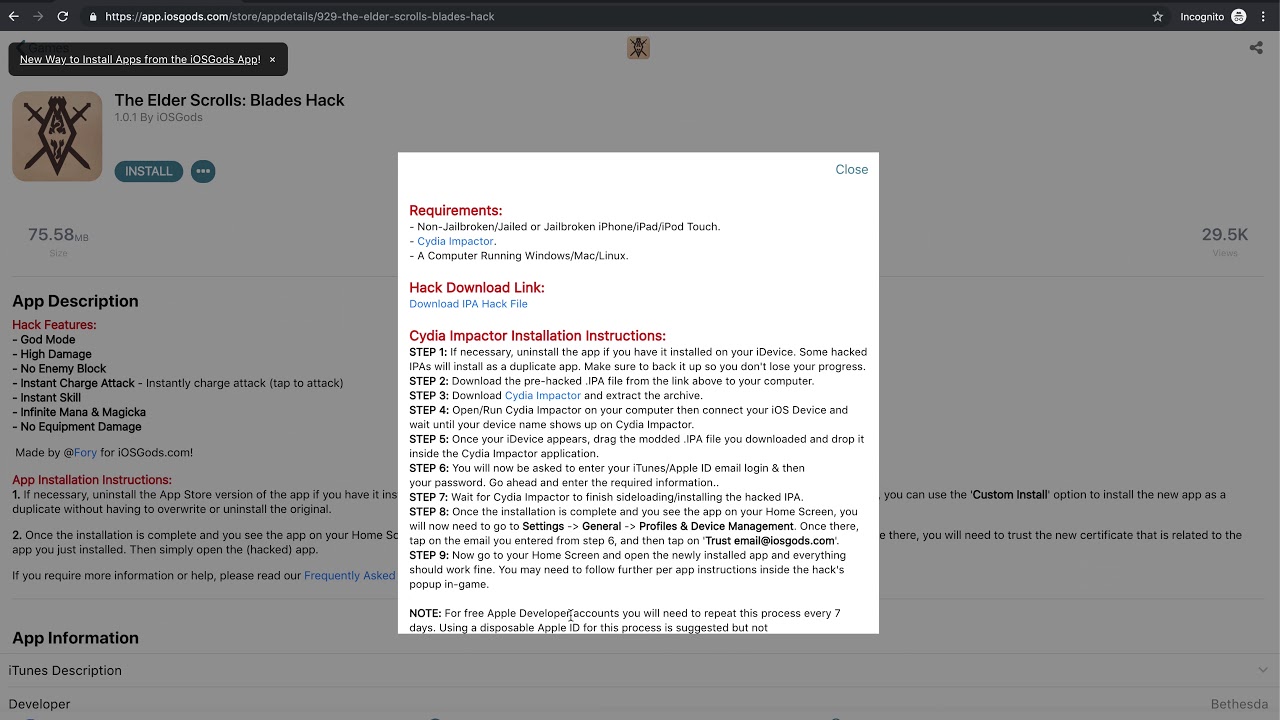This screenshot has width=1280, height=720.
Task: Click the Hack Features heading
Action: [x=54, y=325]
